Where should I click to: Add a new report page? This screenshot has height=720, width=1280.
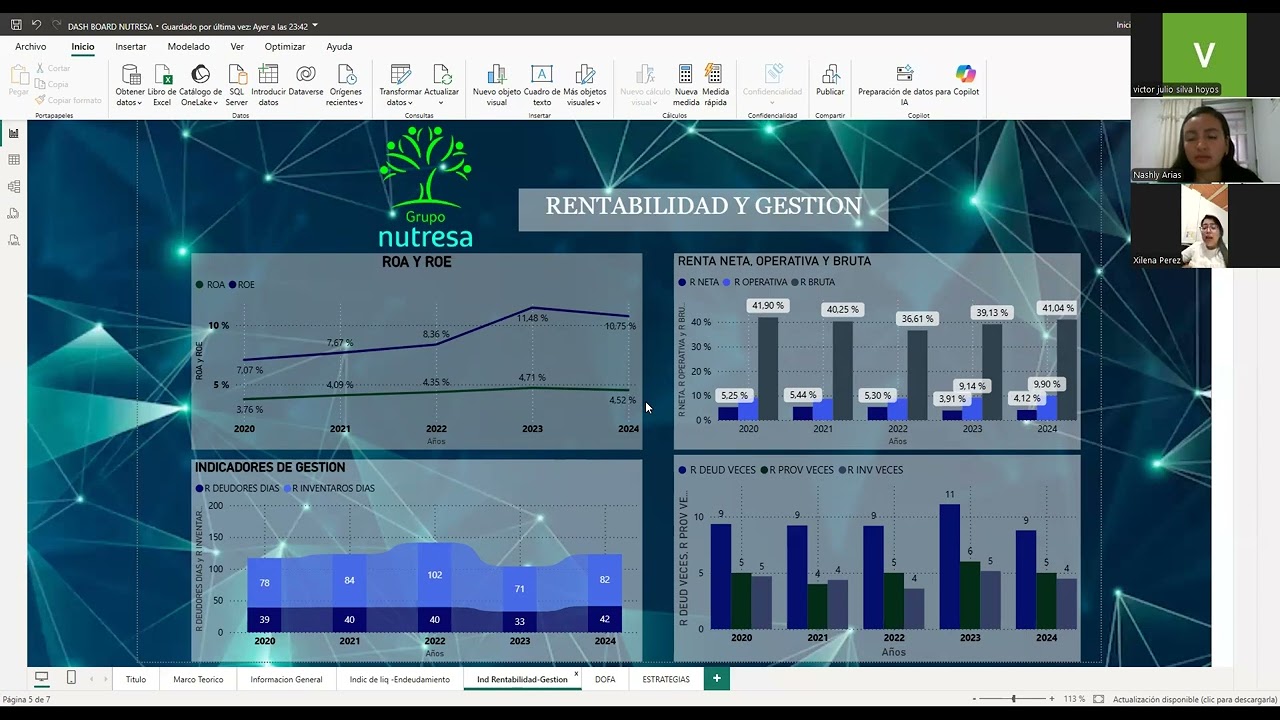click(716, 678)
